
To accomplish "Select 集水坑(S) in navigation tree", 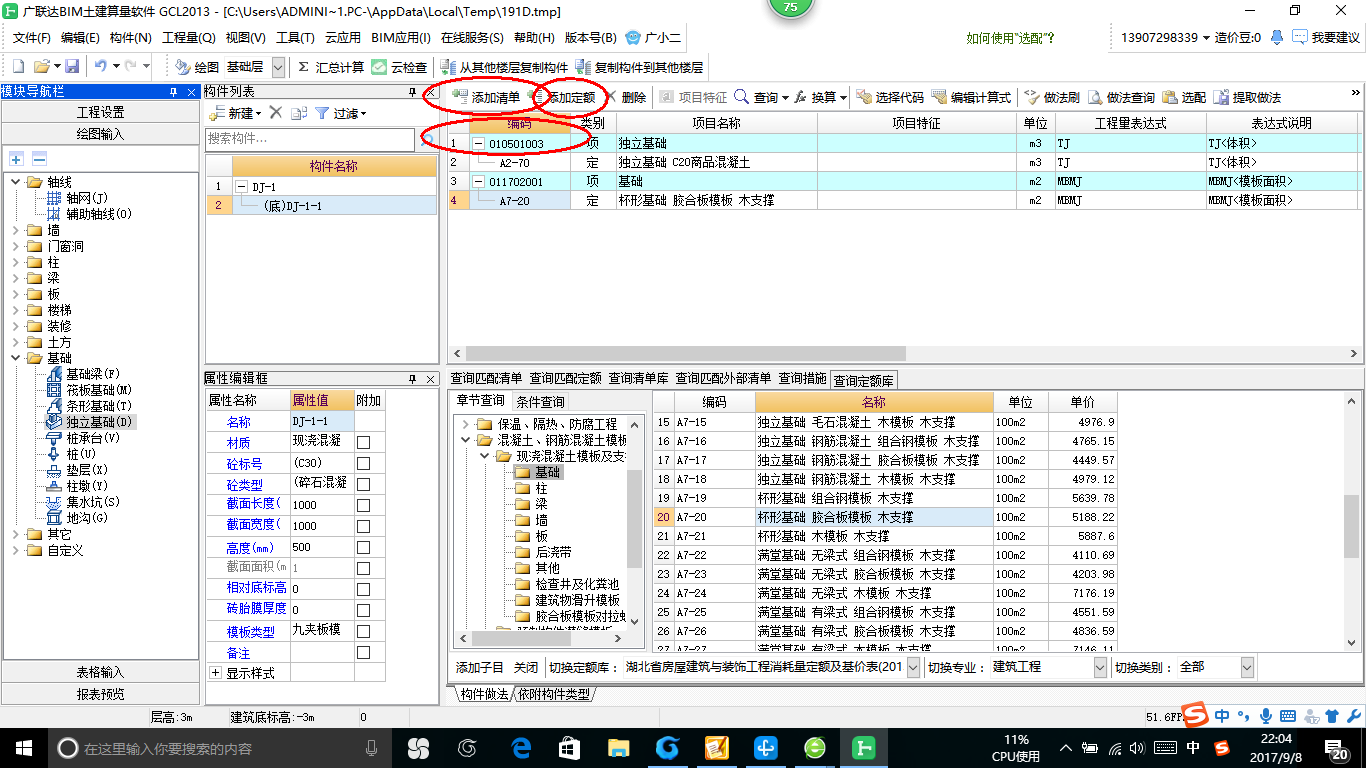I will 92,502.
